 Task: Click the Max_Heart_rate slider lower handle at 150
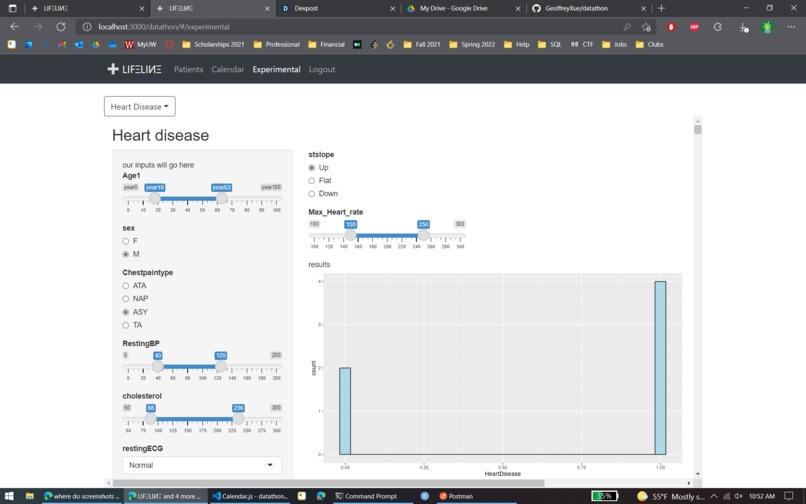click(351, 235)
